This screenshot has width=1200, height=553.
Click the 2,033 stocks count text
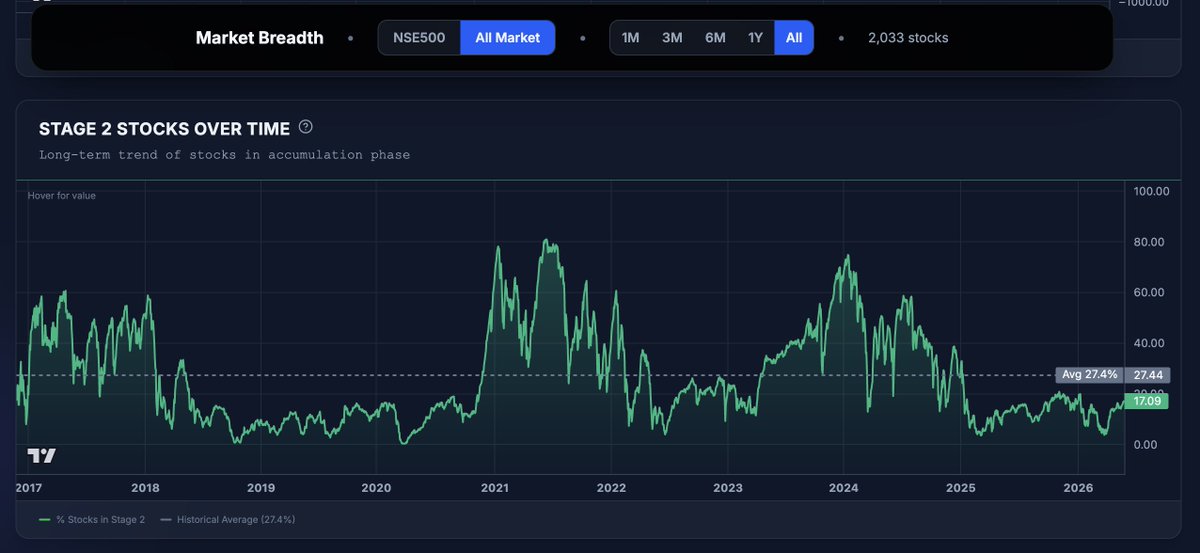pyautogui.click(x=908, y=38)
